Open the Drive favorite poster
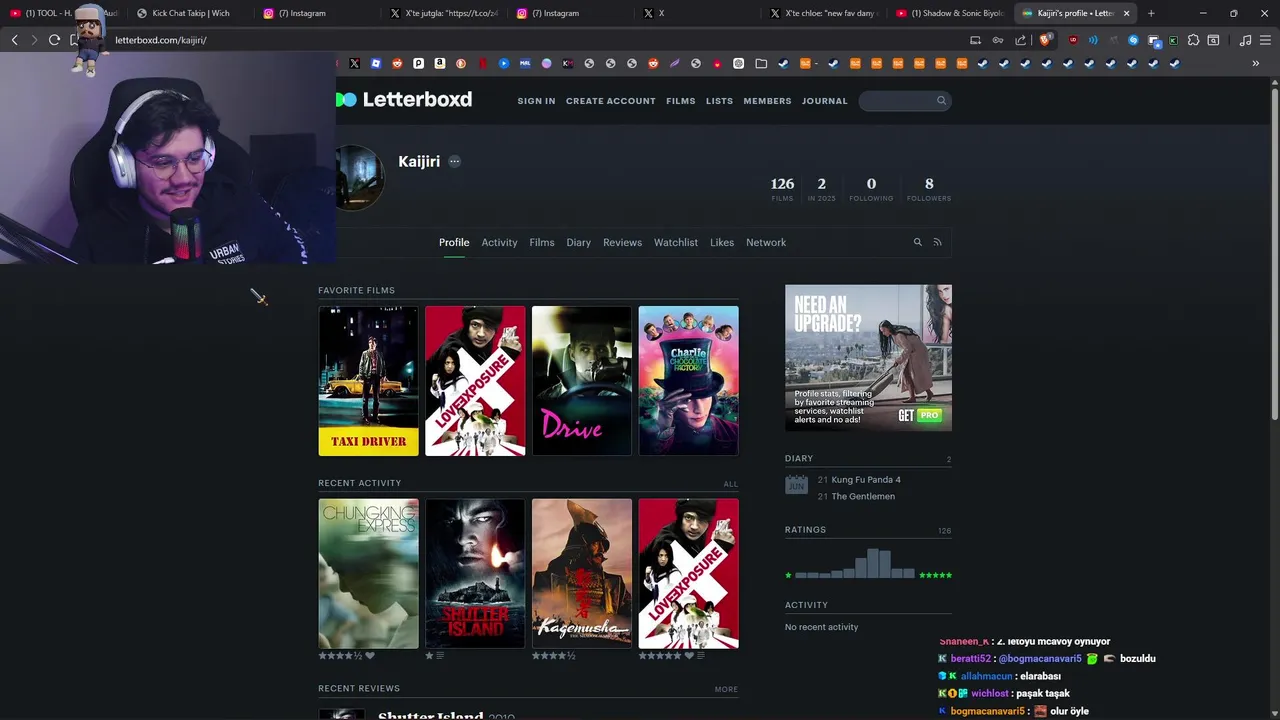 [x=582, y=381]
